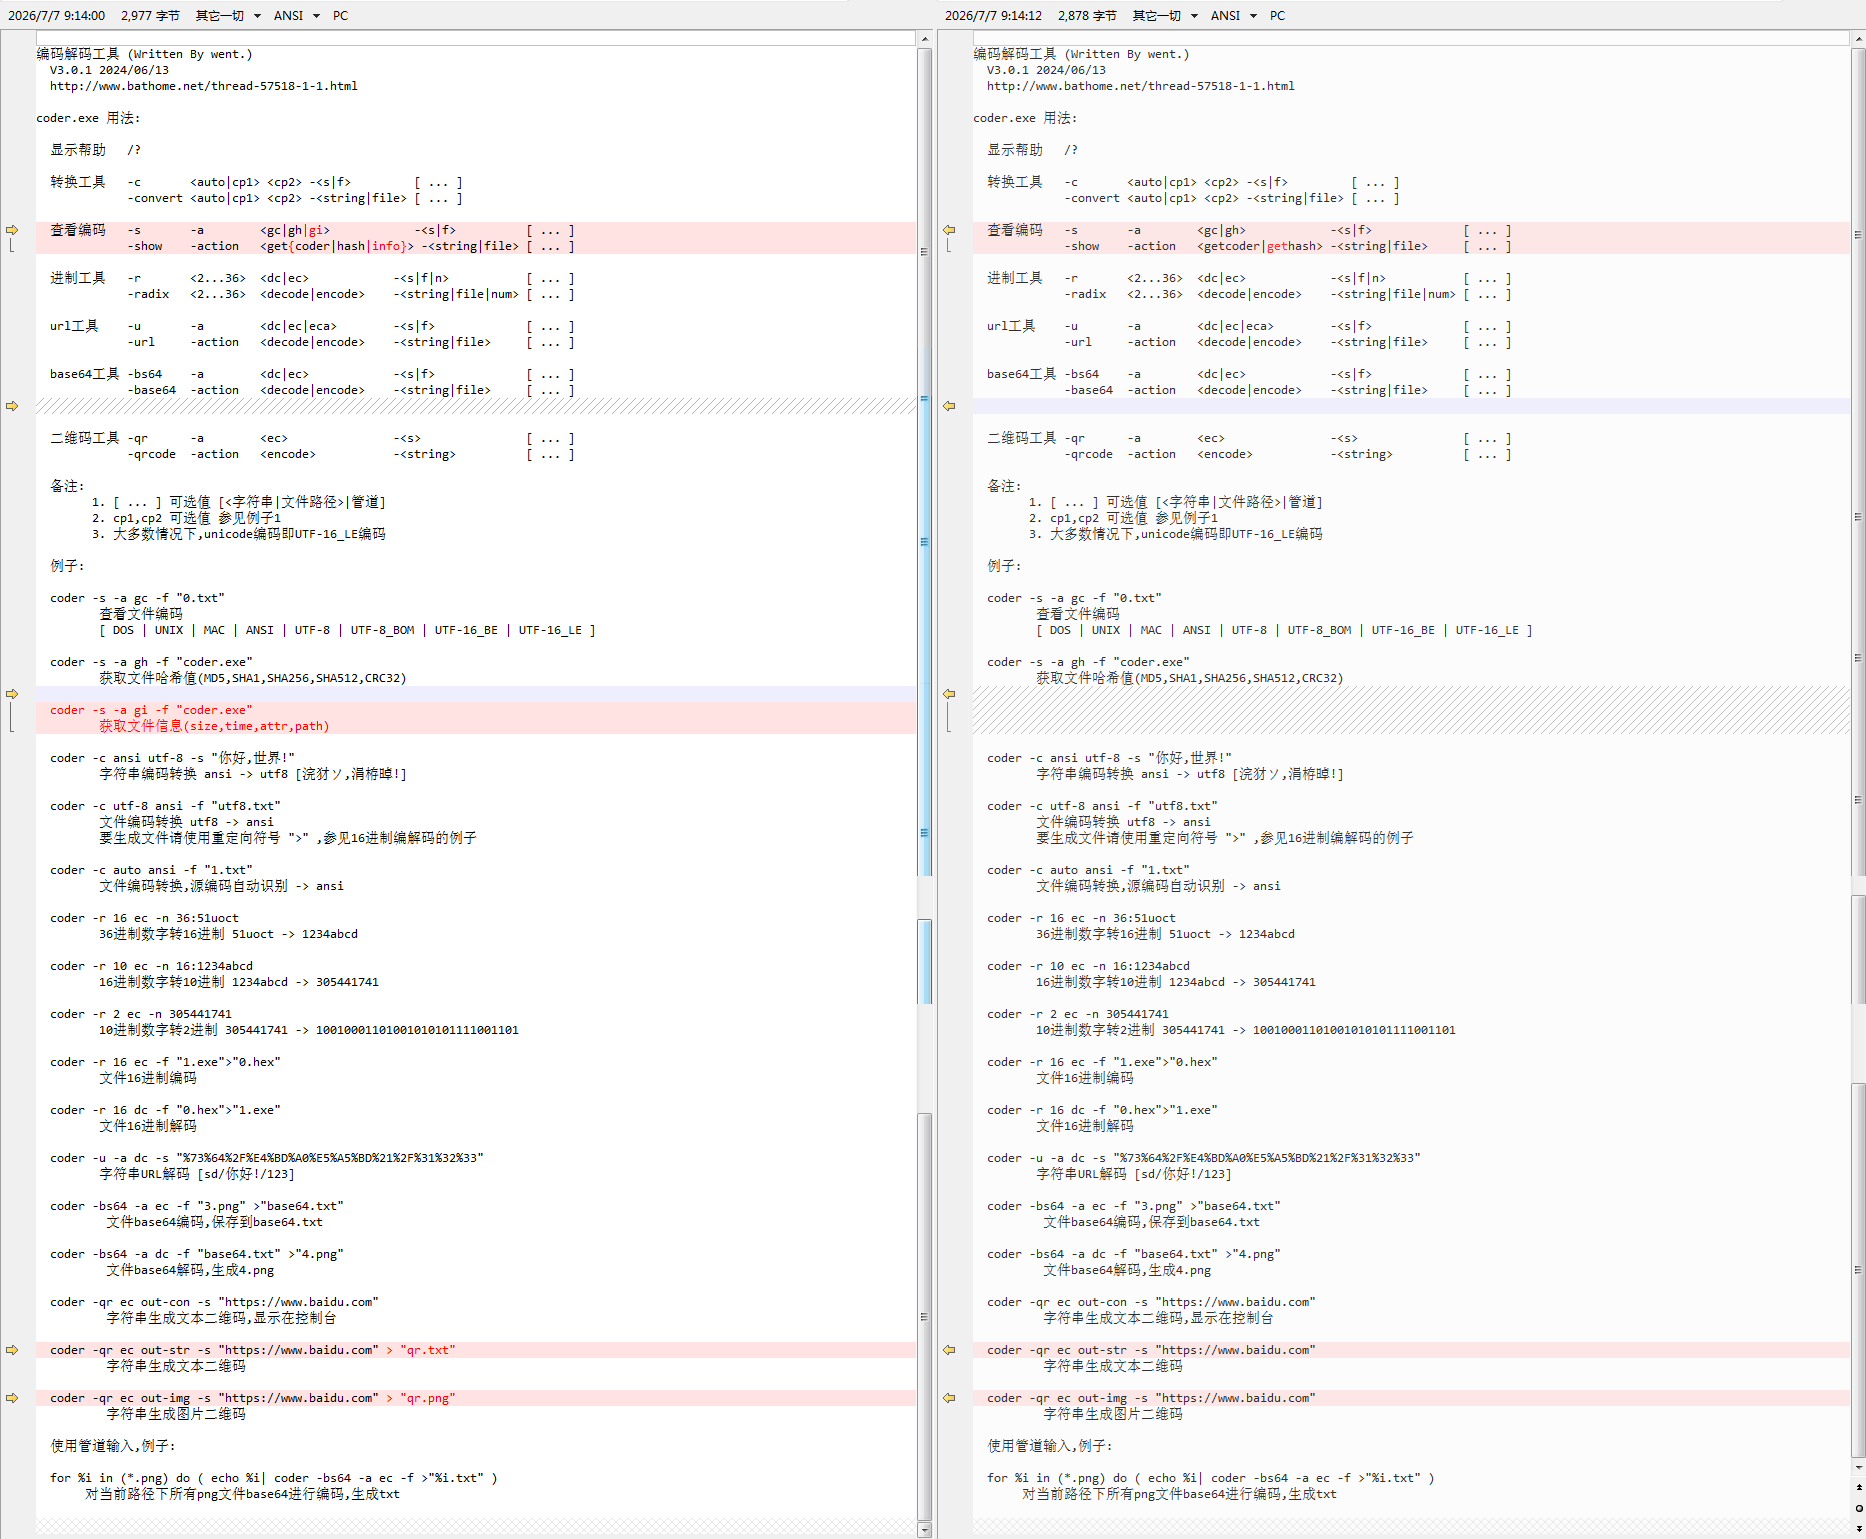Copy the left out-str qr.txt line to the right
1866x1539 pixels.
tap(12, 1350)
